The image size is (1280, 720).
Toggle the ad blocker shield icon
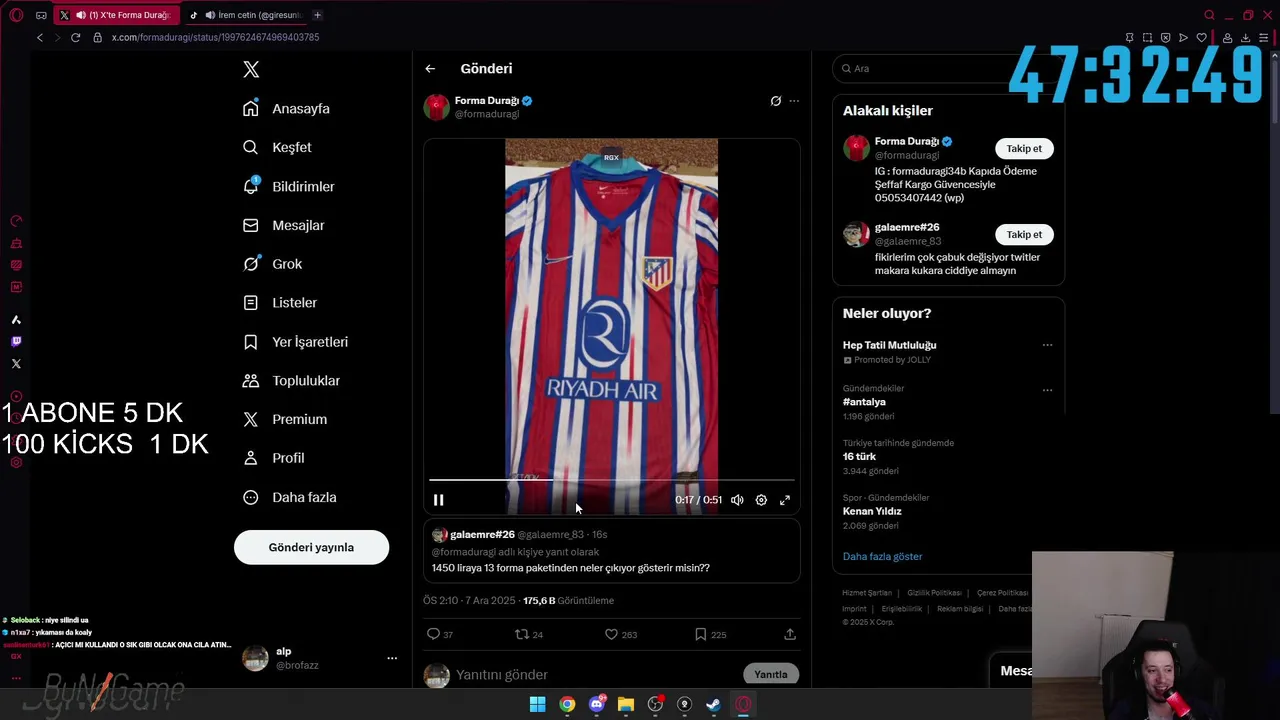tap(1165, 38)
